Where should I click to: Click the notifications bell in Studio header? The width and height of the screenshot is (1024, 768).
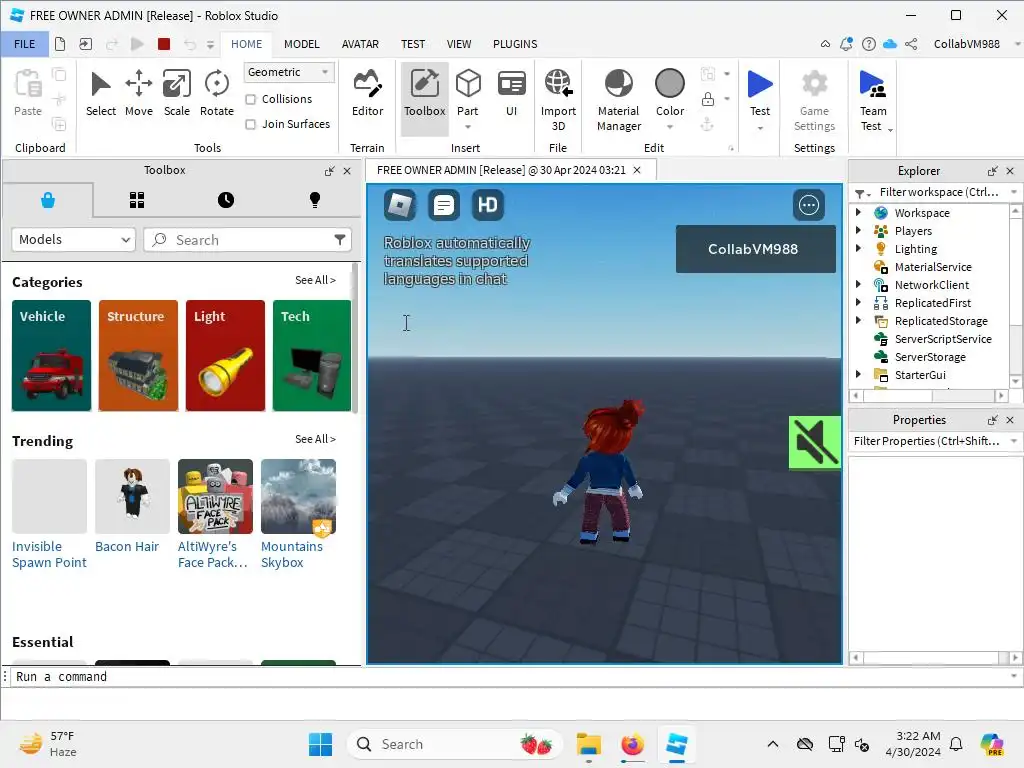point(846,44)
